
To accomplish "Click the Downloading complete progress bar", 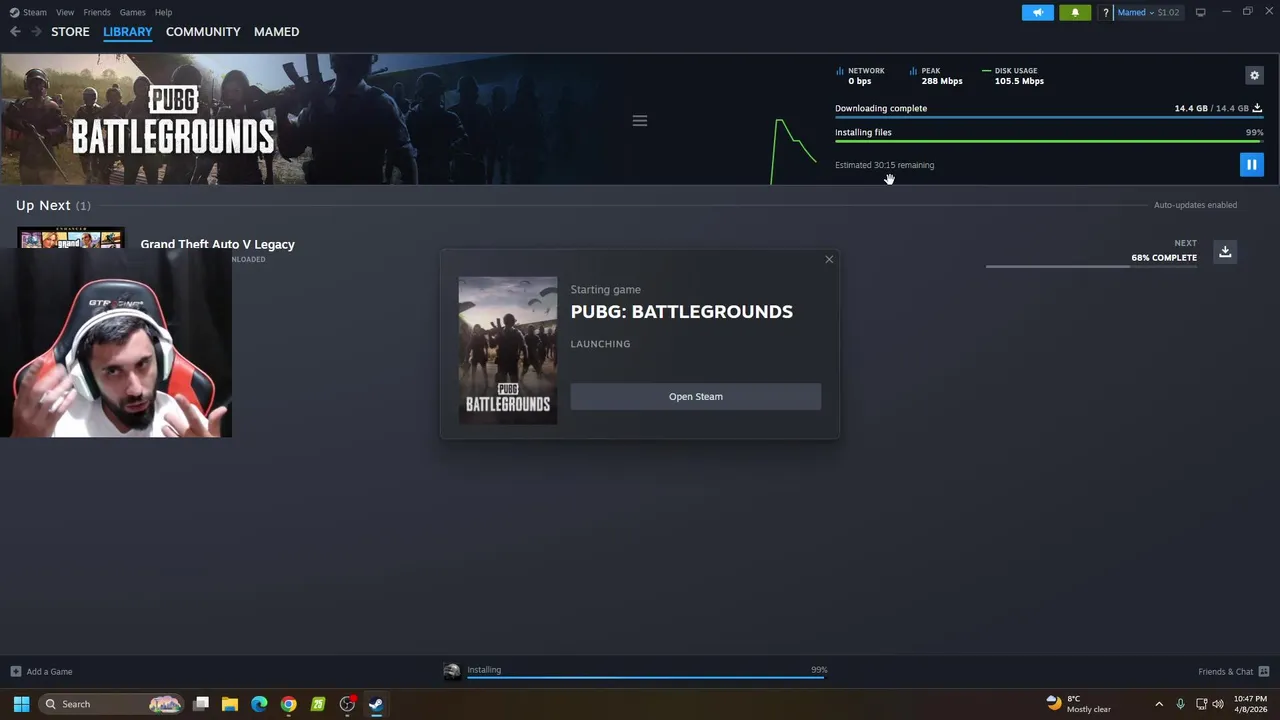I will 1049,117.
